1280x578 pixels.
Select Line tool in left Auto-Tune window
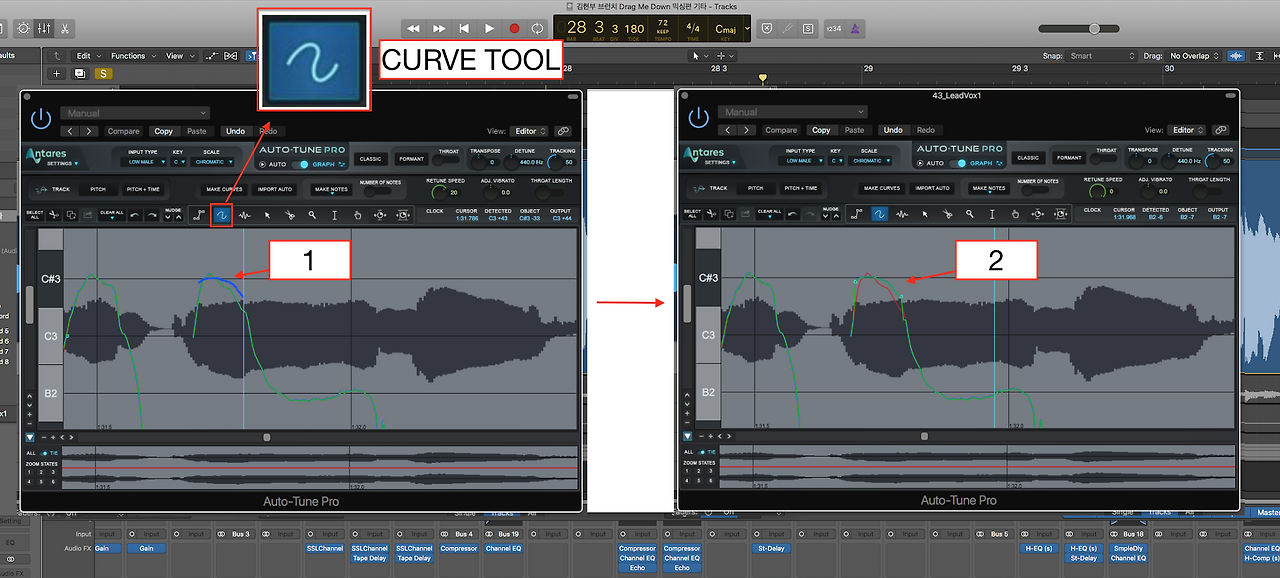(199, 214)
